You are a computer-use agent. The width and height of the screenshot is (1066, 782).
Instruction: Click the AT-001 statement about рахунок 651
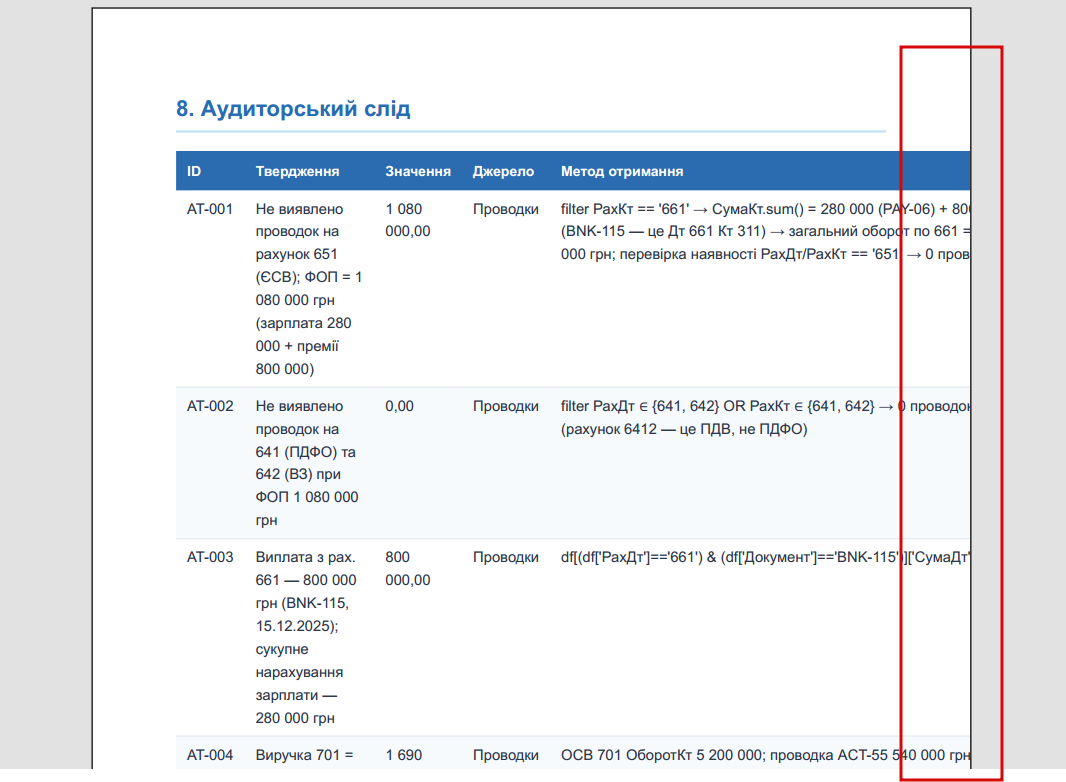click(x=309, y=289)
